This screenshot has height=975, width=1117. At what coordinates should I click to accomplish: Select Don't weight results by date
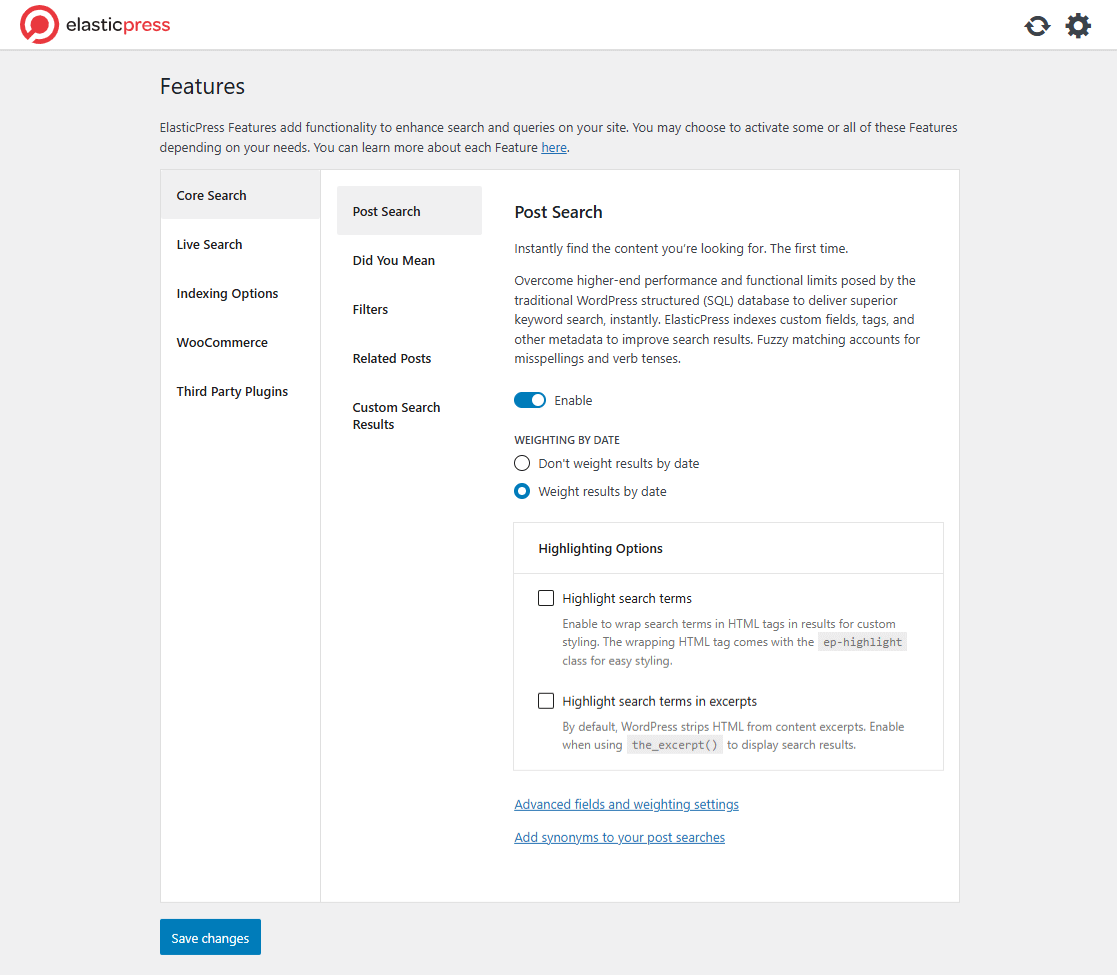pos(522,463)
